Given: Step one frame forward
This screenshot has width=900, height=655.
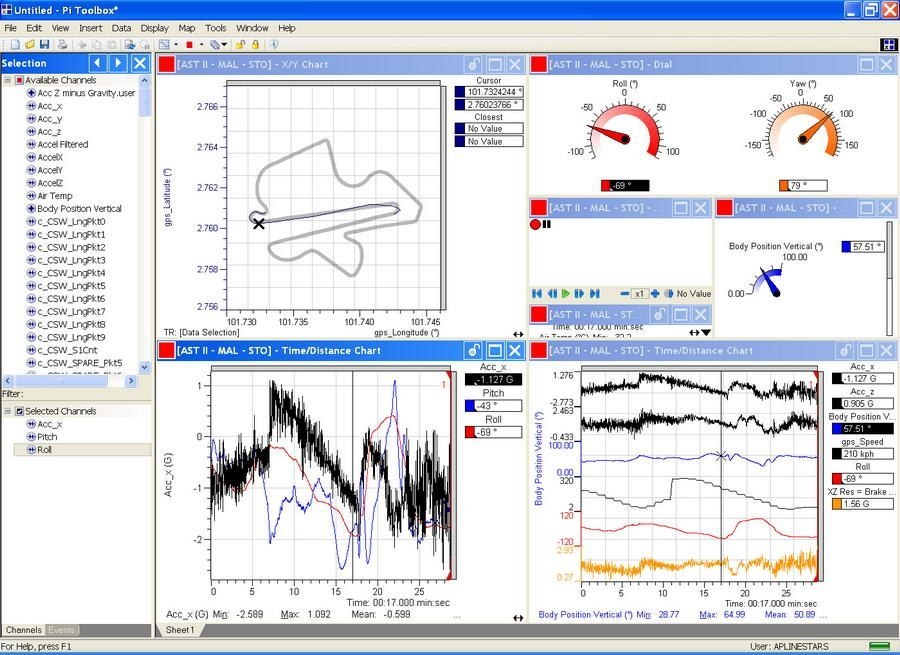Looking at the screenshot, I should pyautogui.click(x=579, y=293).
